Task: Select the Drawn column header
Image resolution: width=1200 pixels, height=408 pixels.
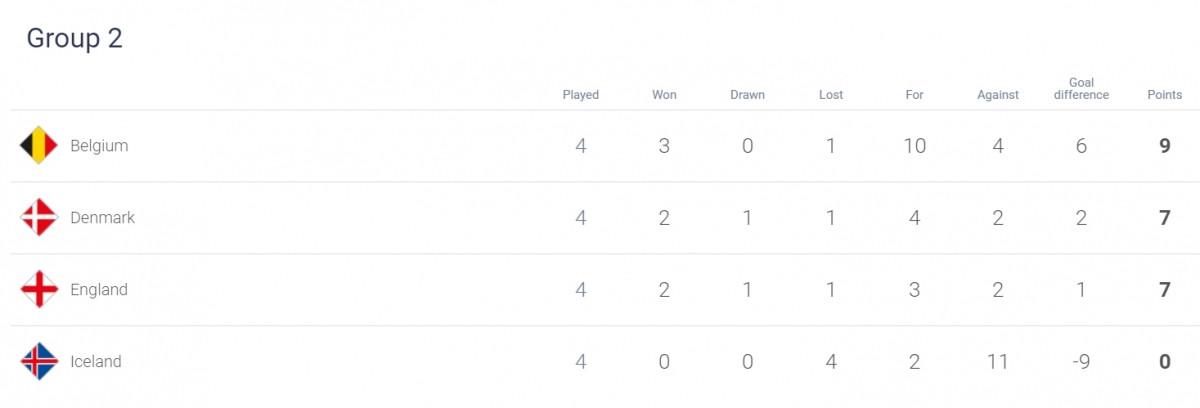Action: tap(747, 95)
